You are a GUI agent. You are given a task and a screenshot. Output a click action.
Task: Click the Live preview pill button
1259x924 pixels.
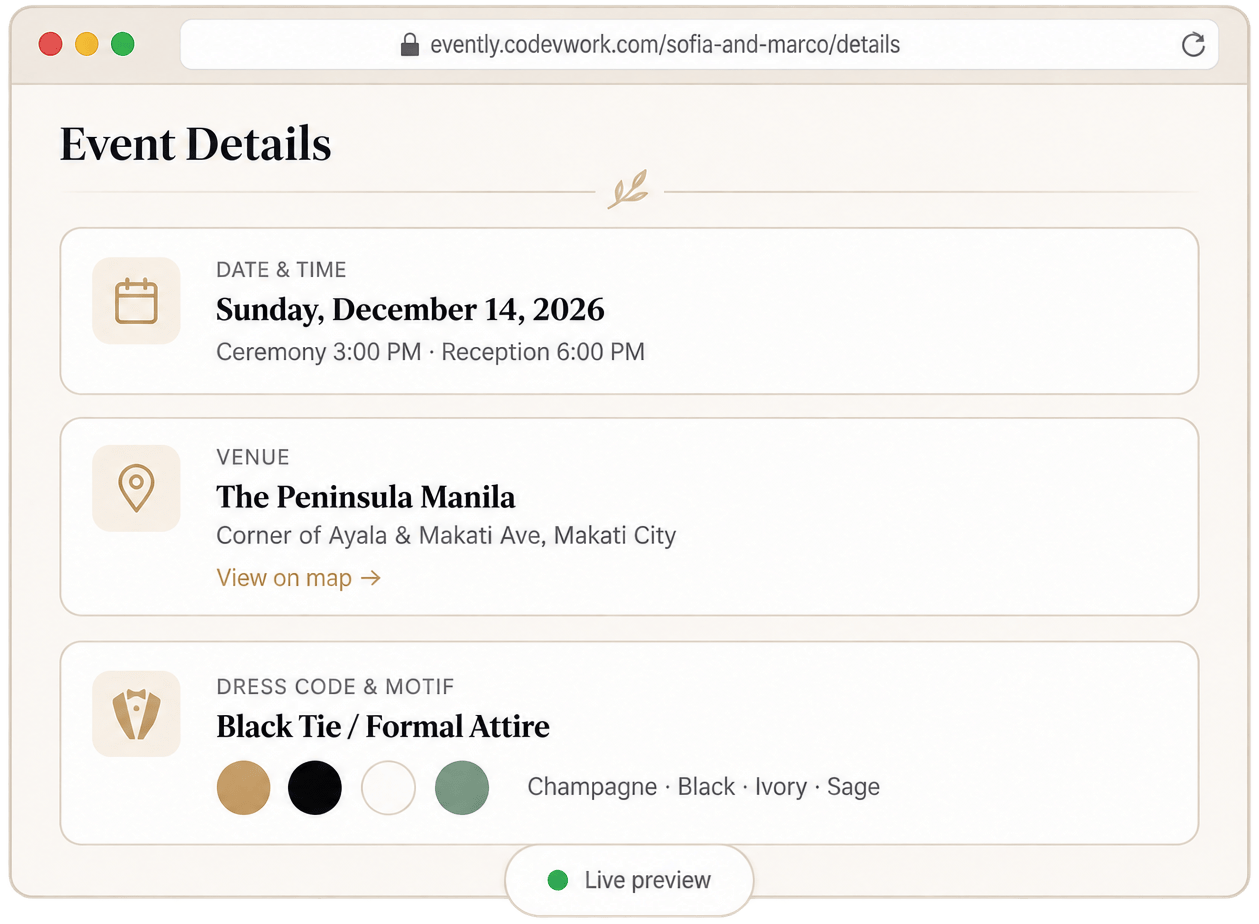(629, 880)
